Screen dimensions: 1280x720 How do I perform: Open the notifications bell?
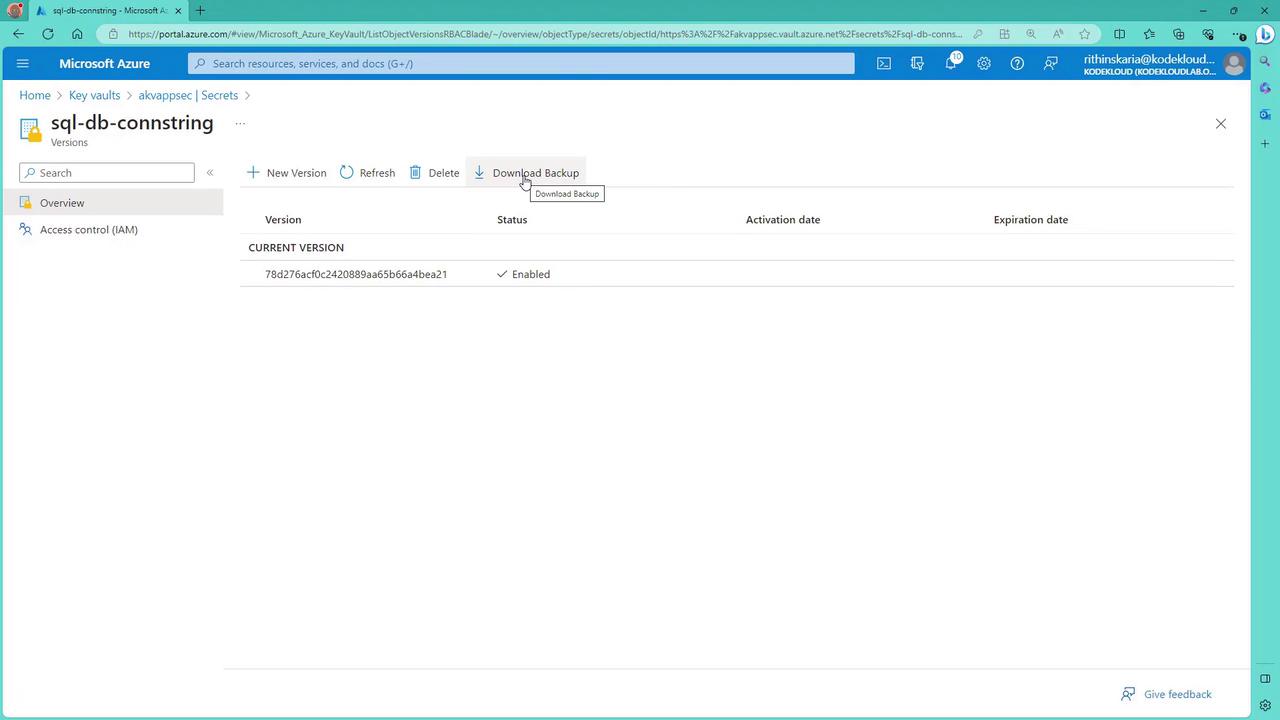(951, 63)
